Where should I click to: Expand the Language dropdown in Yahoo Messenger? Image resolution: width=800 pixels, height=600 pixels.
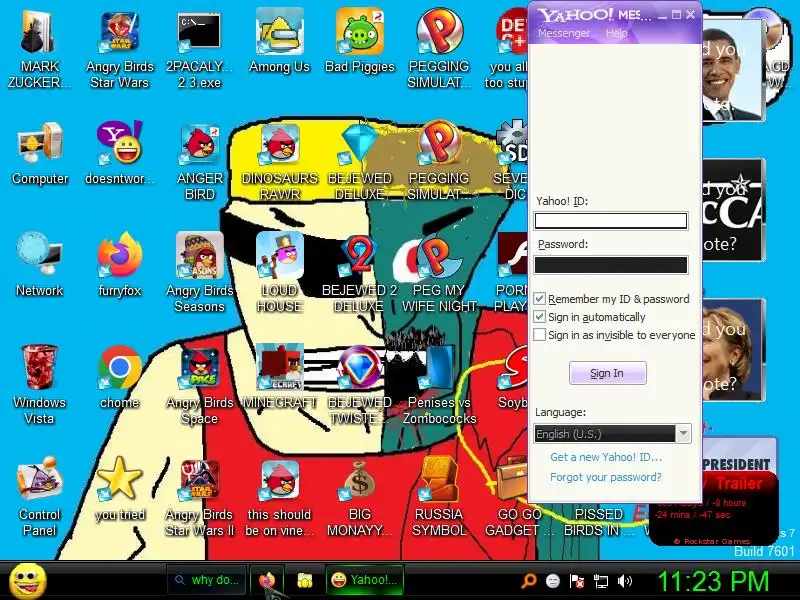tap(683, 434)
